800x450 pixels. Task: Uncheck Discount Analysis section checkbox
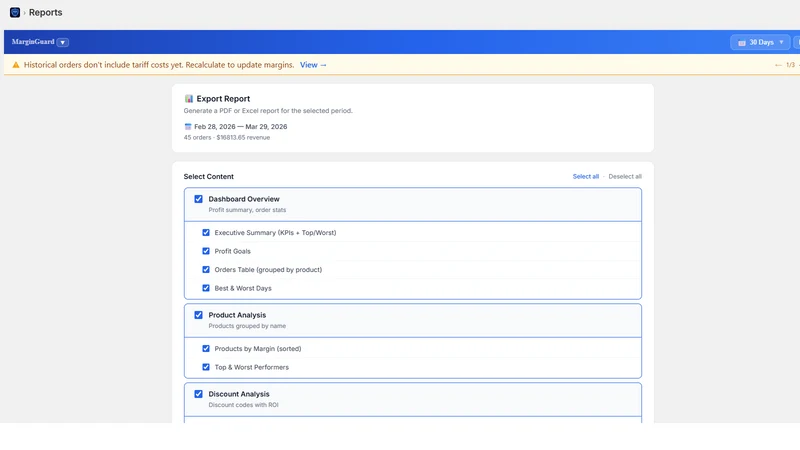198,394
